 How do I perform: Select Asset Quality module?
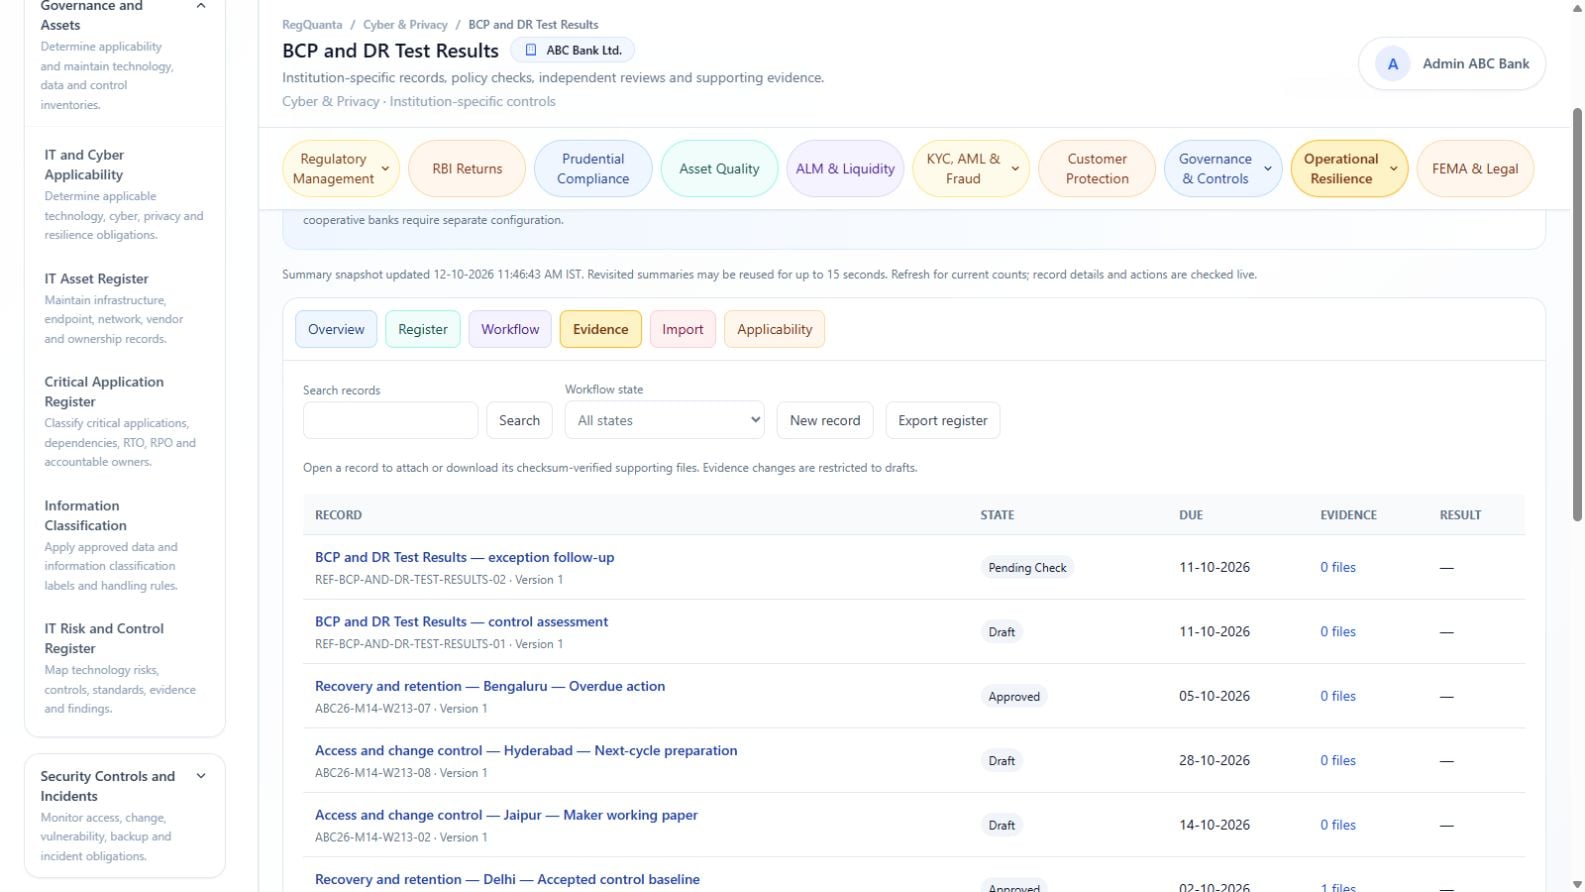[719, 169]
